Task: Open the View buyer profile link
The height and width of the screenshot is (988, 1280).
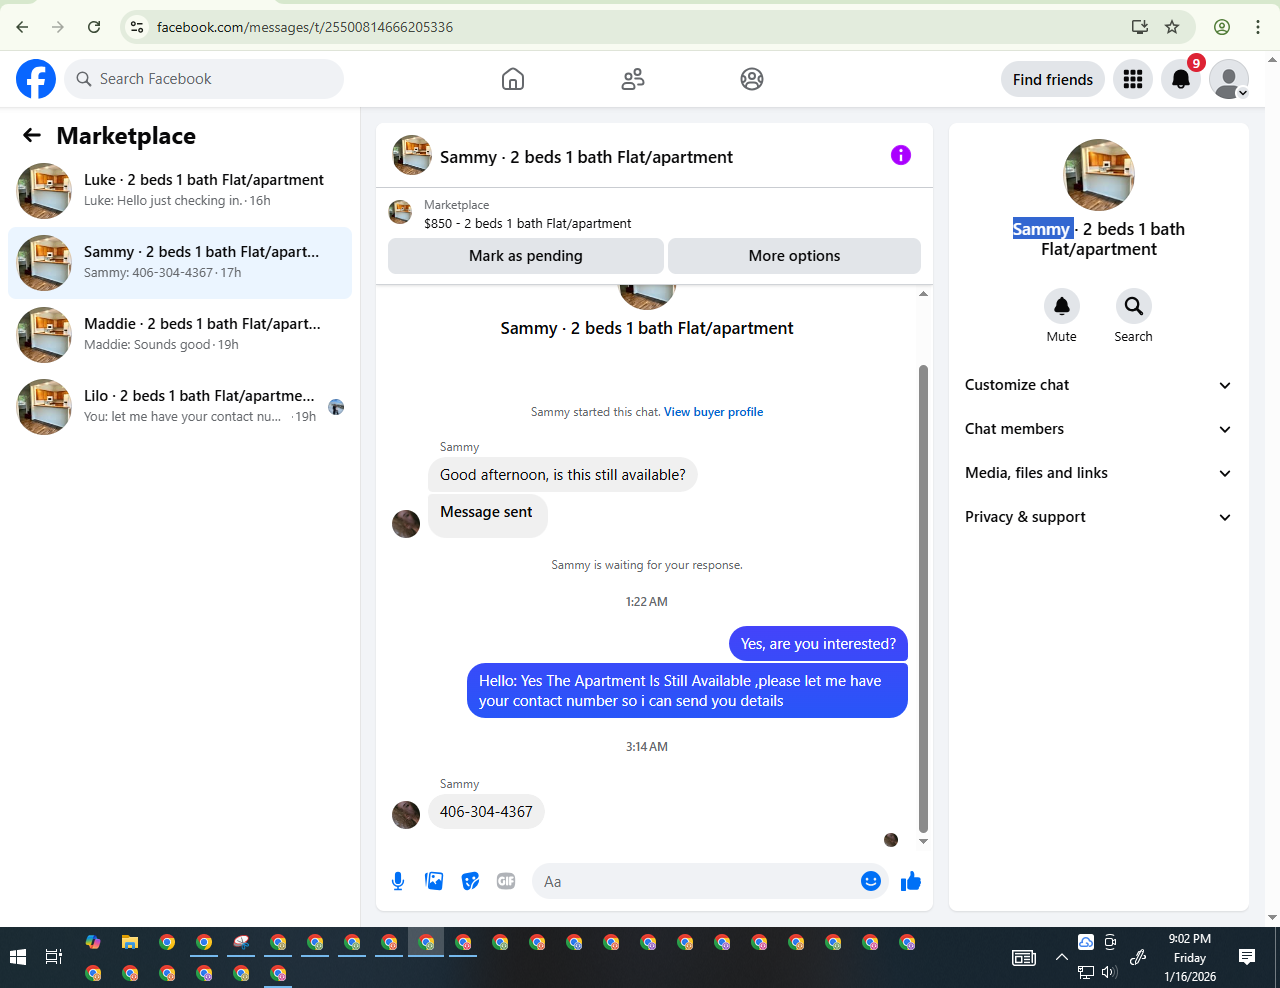Action: coord(713,412)
